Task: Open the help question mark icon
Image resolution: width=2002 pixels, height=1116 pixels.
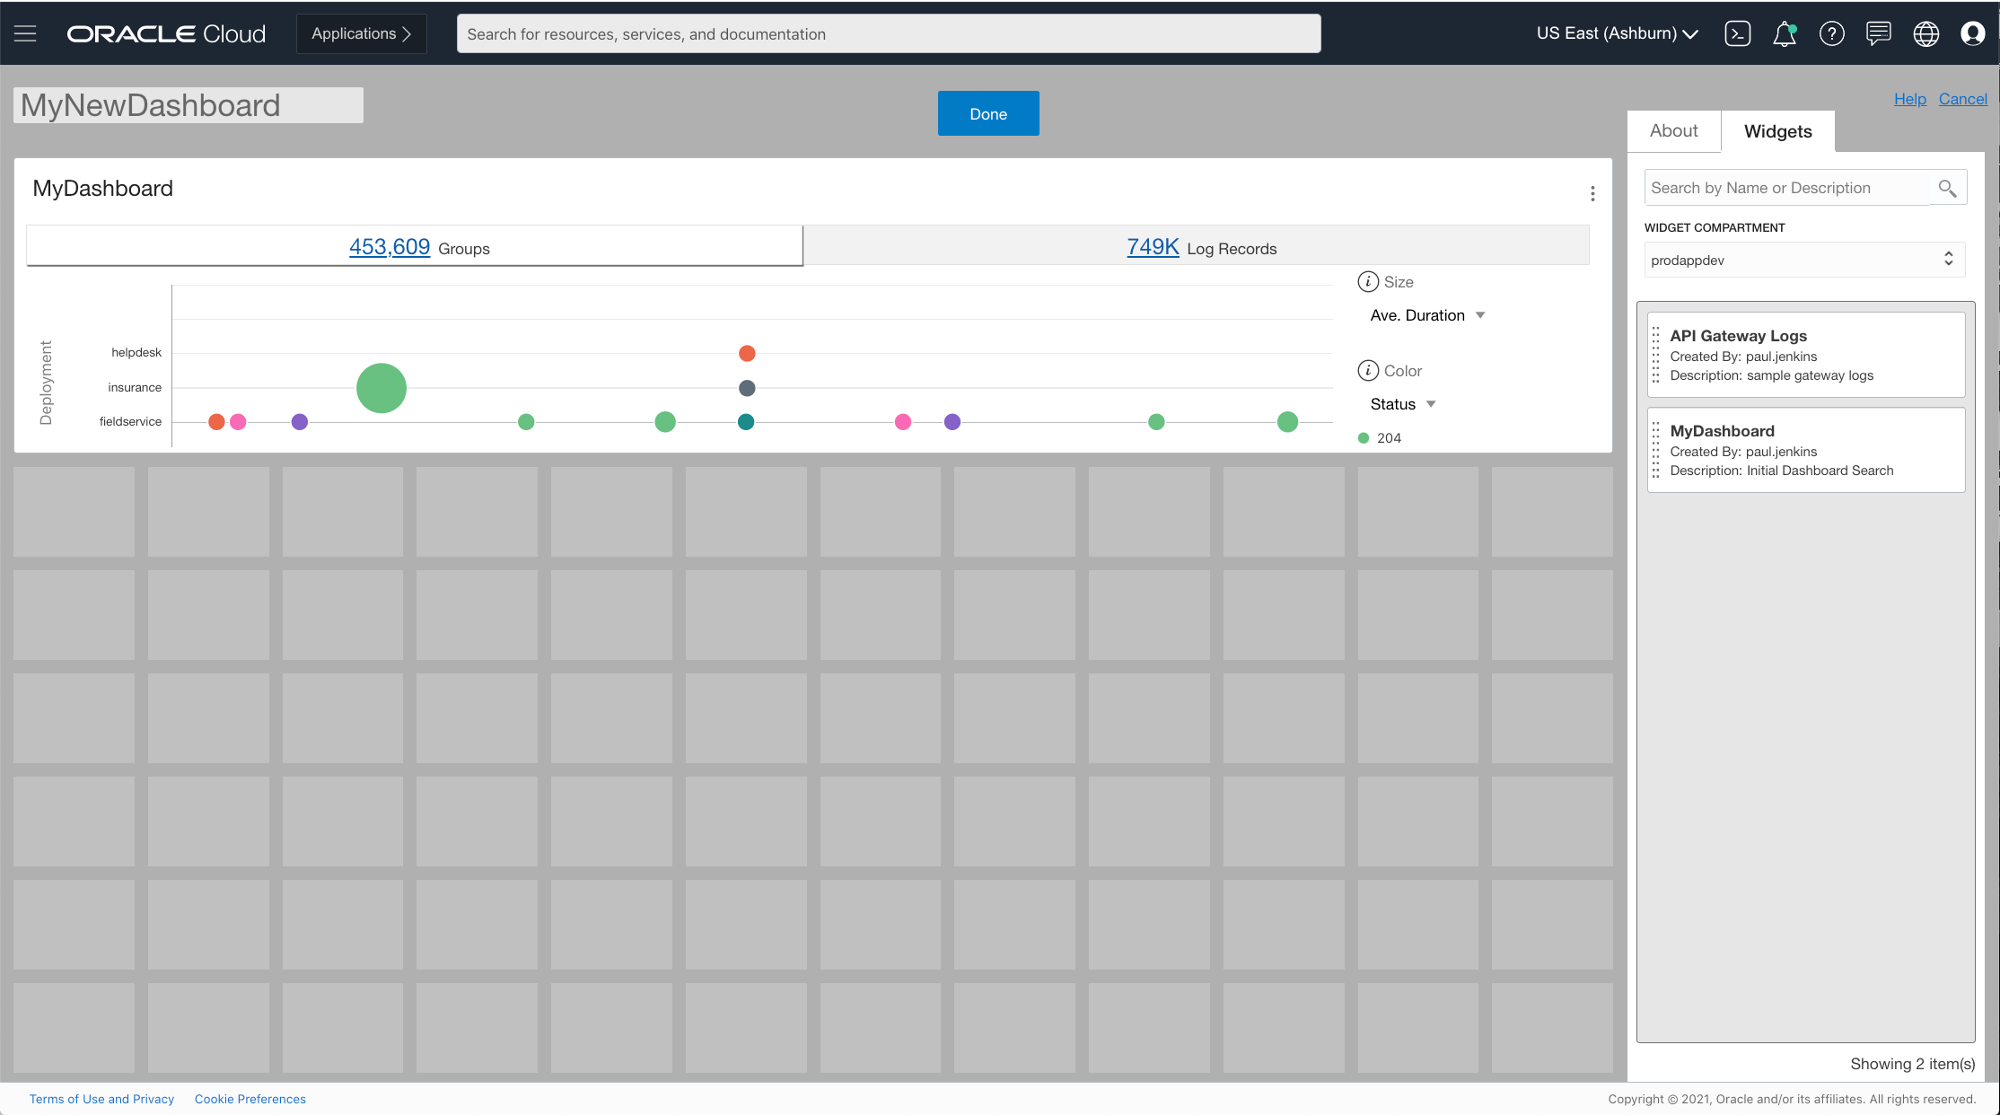Action: click(1832, 33)
